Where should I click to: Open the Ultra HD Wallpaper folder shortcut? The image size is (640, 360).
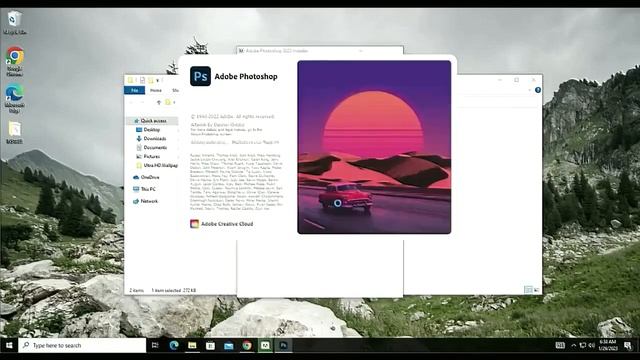pyautogui.click(x=158, y=165)
